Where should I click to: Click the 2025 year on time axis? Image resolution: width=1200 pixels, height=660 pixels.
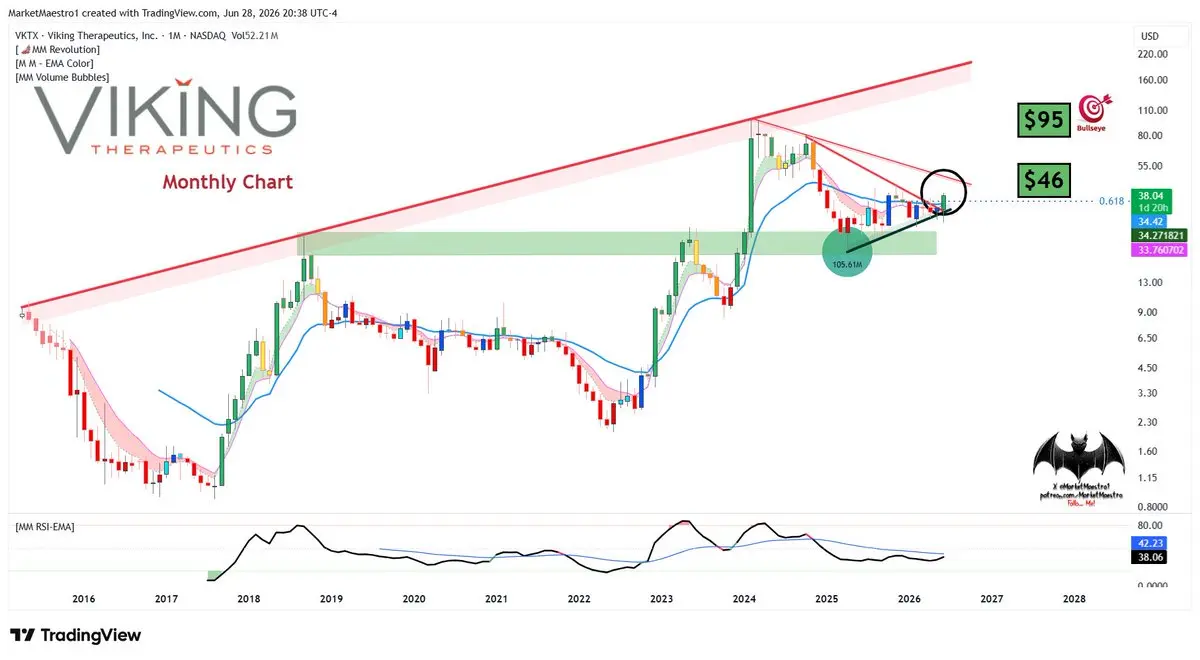pyautogui.click(x=826, y=600)
